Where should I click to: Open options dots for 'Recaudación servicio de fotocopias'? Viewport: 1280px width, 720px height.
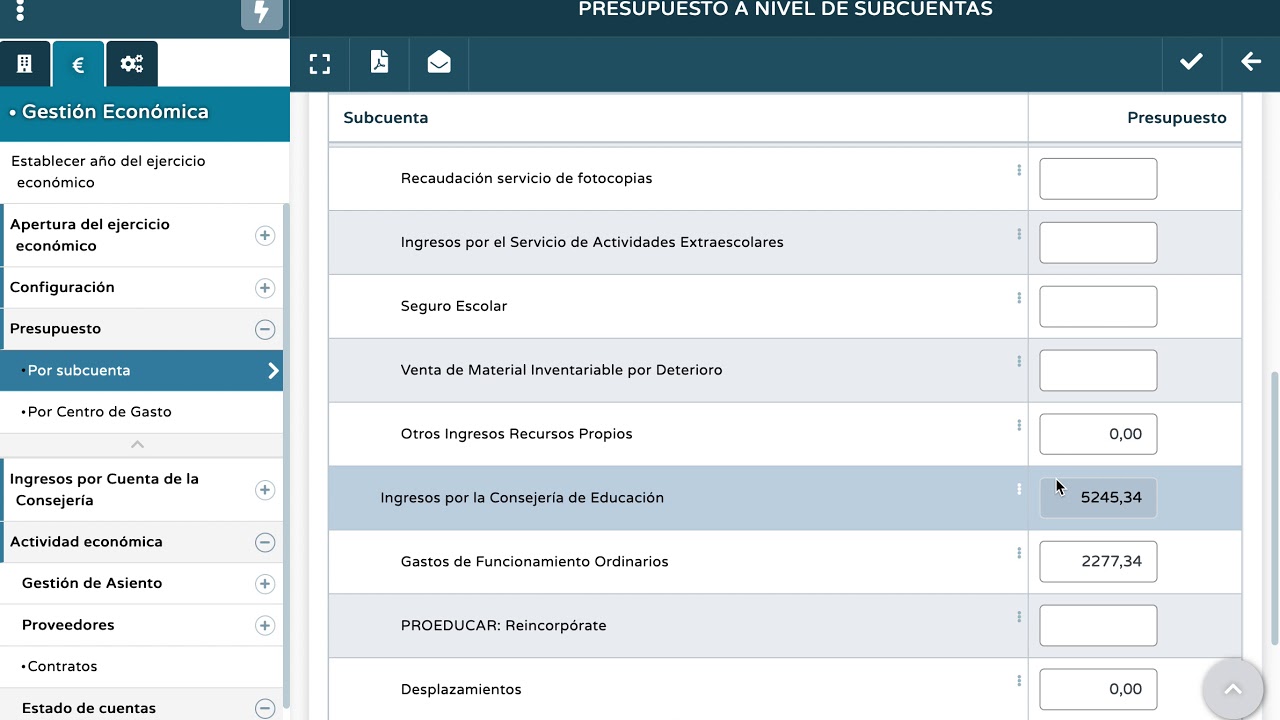pyautogui.click(x=1019, y=170)
